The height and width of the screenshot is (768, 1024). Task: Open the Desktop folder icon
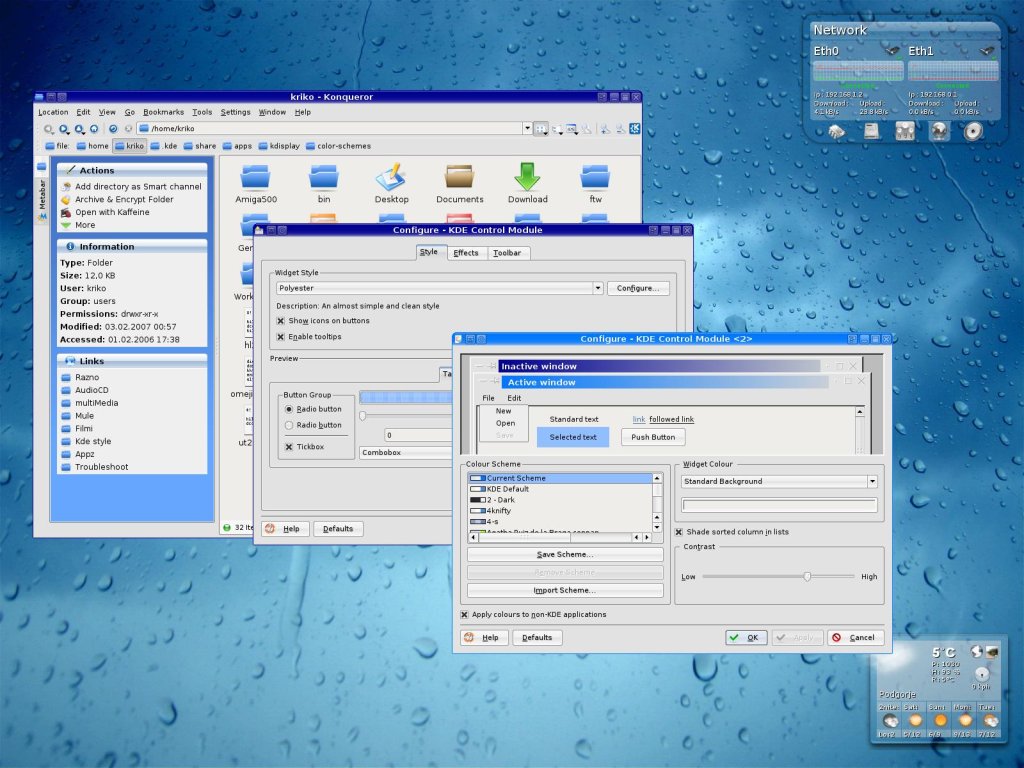pyautogui.click(x=391, y=176)
